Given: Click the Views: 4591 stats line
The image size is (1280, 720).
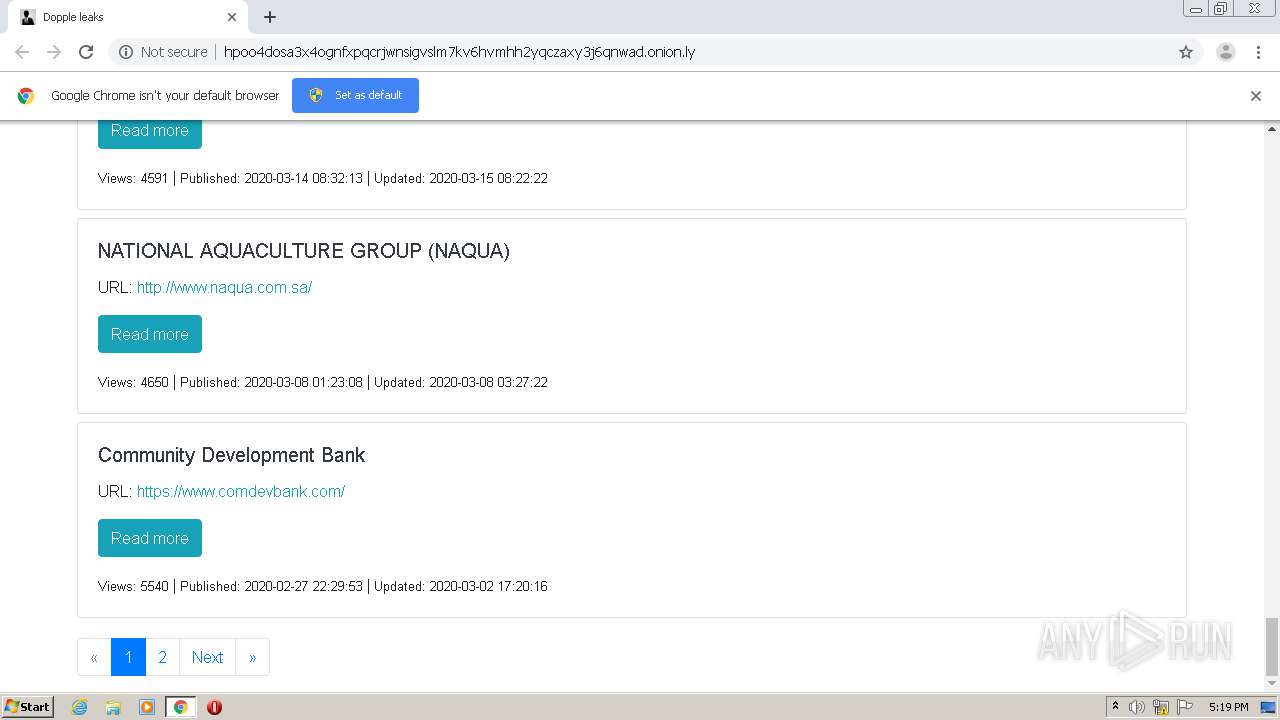Looking at the screenshot, I should (x=323, y=178).
